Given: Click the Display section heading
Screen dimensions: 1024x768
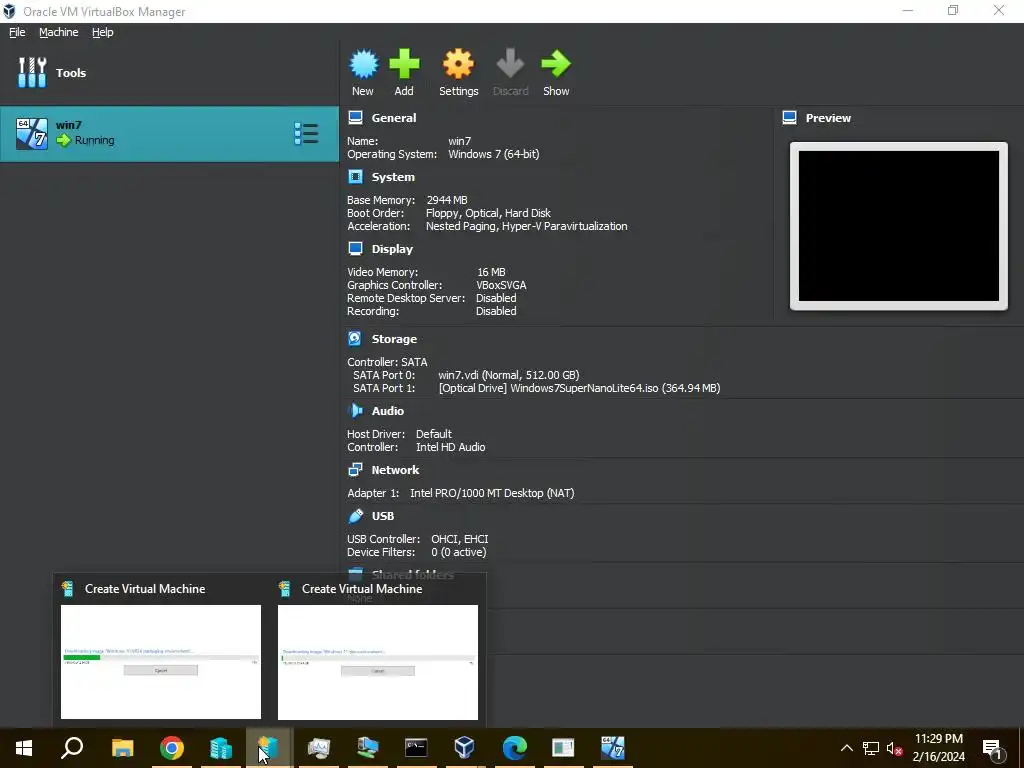Looking at the screenshot, I should click(392, 249).
